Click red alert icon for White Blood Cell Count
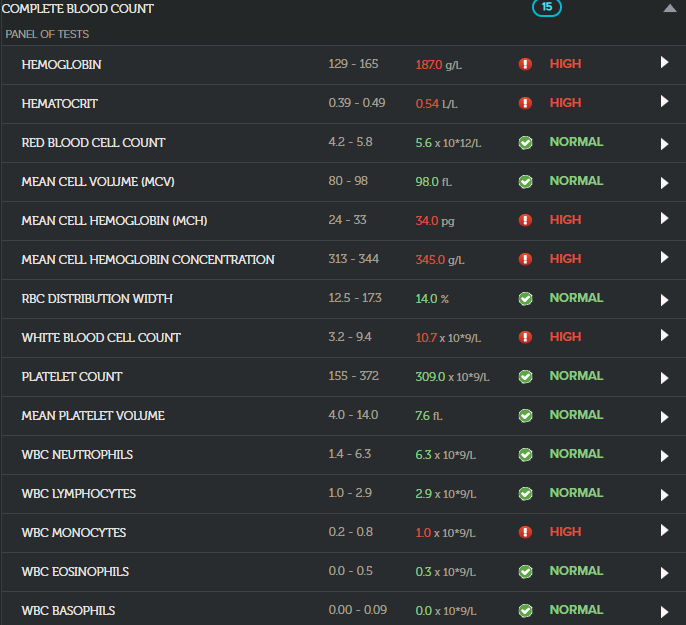 tap(525, 338)
